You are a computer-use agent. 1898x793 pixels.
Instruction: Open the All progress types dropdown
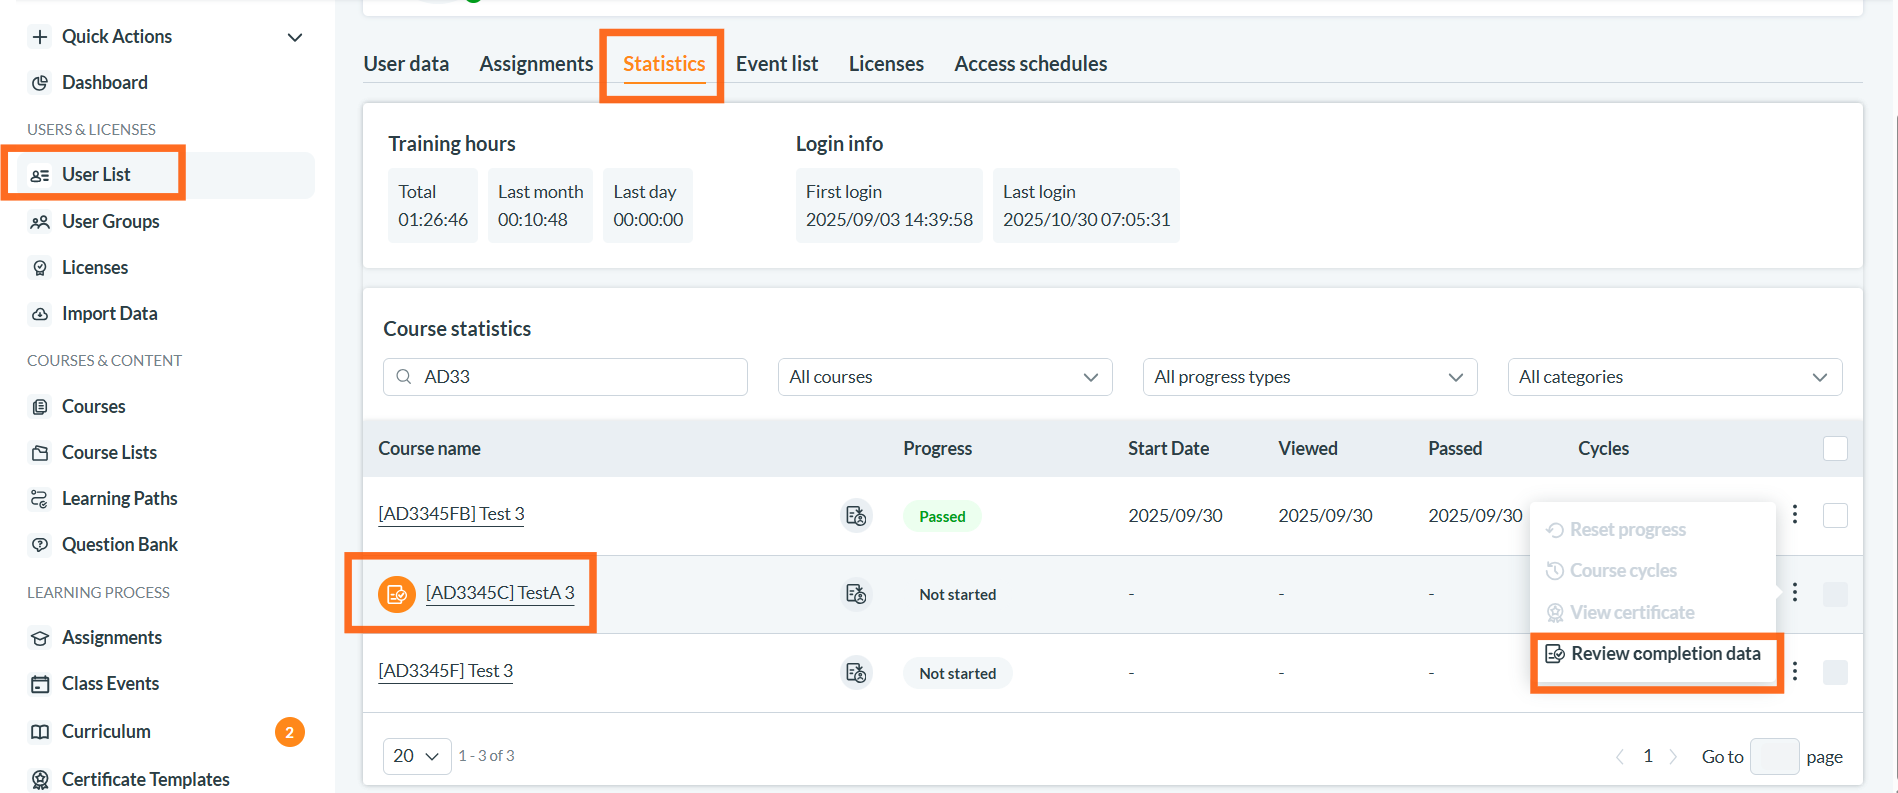pos(1310,377)
